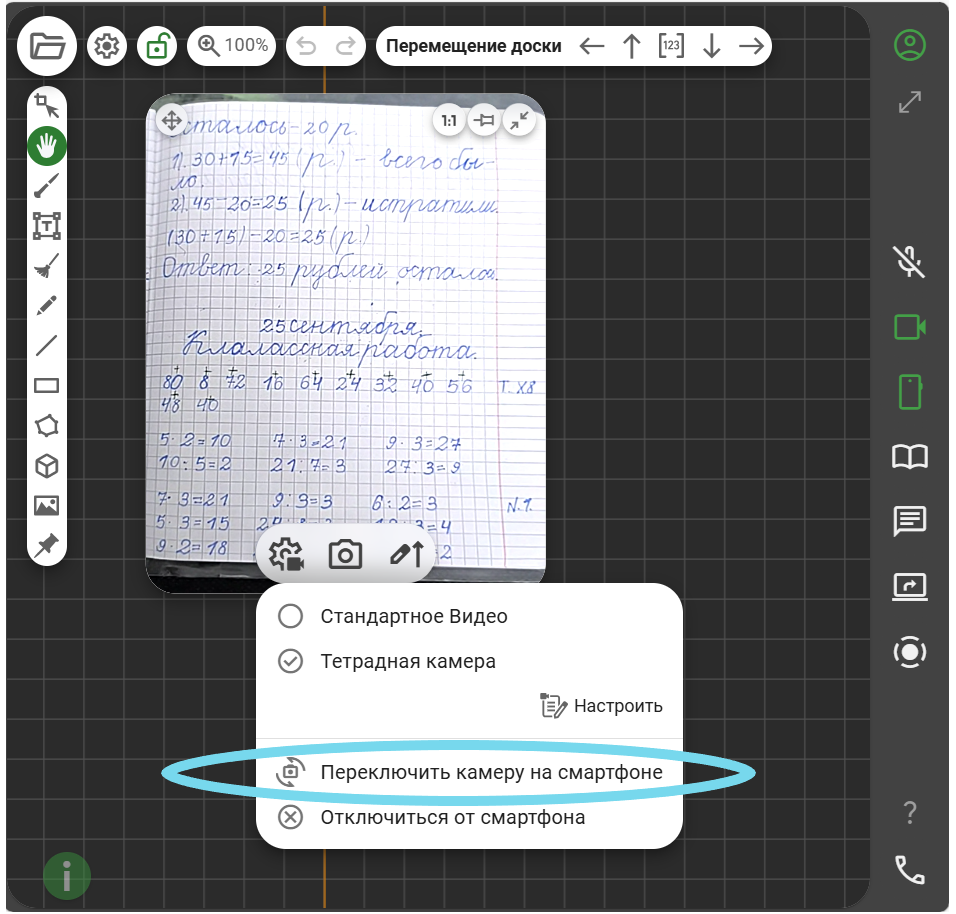Click the insert image tool
956x914 pixels.
coord(47,505)
